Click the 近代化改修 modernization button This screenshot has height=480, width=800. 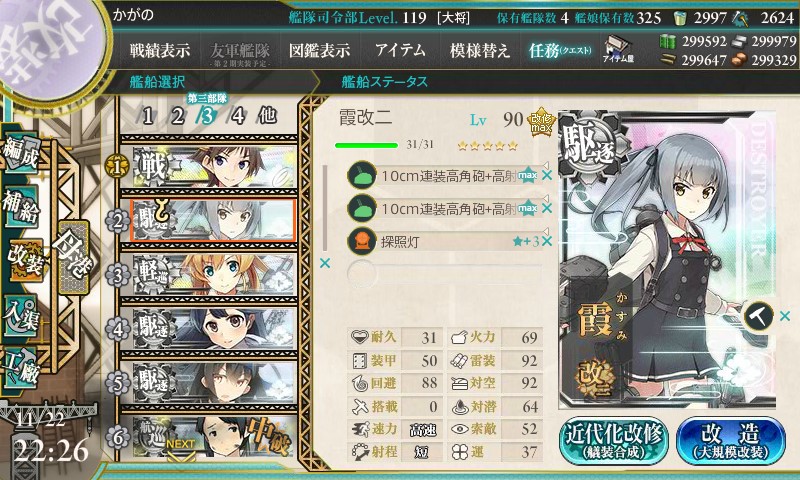pos(614,441)
